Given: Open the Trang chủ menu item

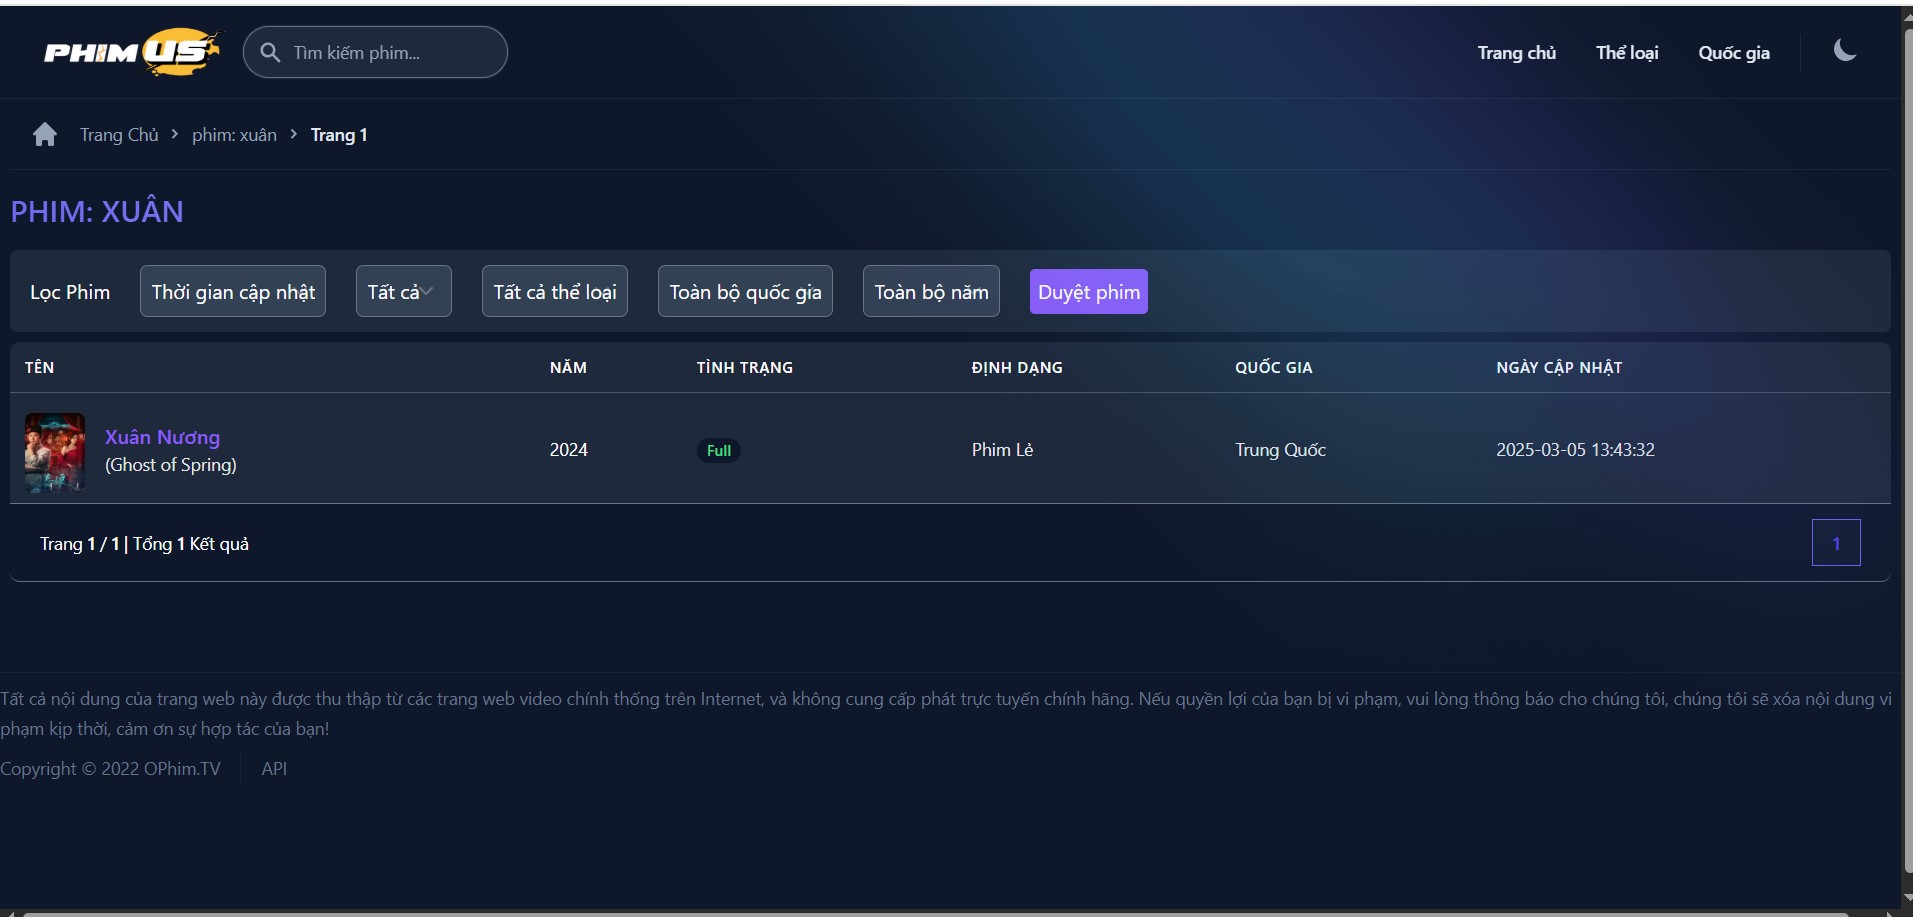Looking at the screenshot, I should point(1516,53).
